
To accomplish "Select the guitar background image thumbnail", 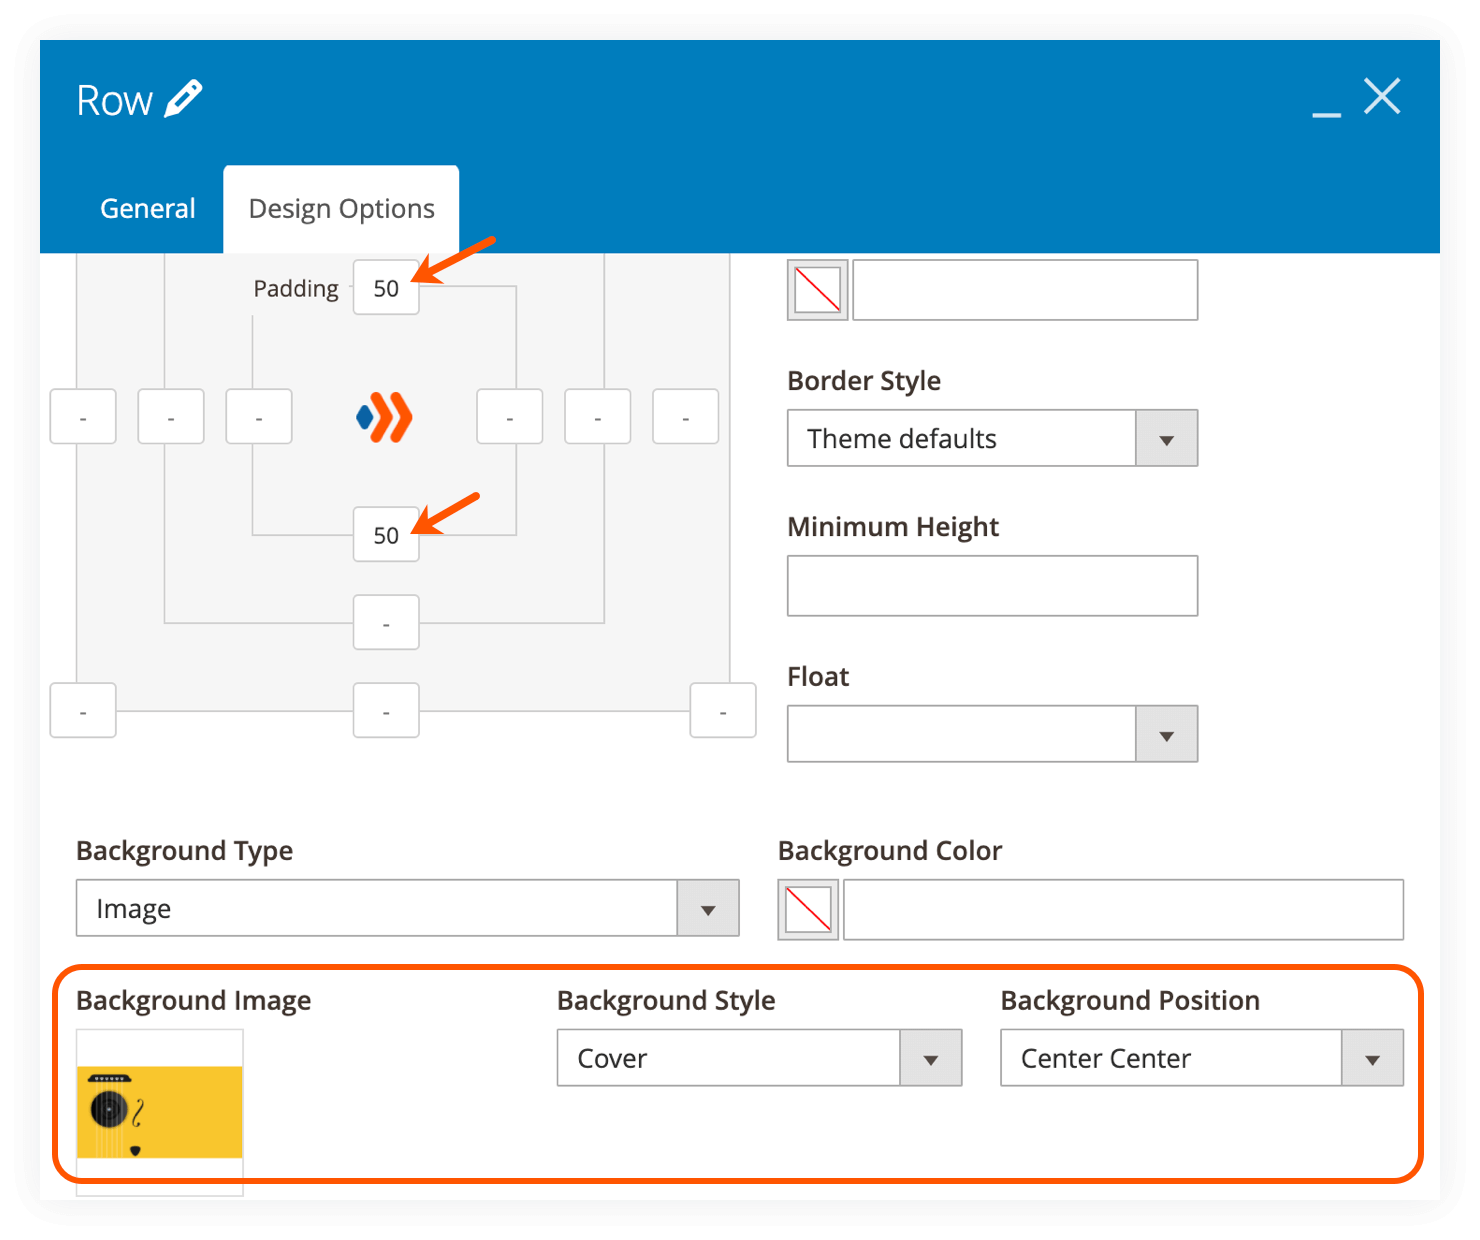I will pos(160,1111).
